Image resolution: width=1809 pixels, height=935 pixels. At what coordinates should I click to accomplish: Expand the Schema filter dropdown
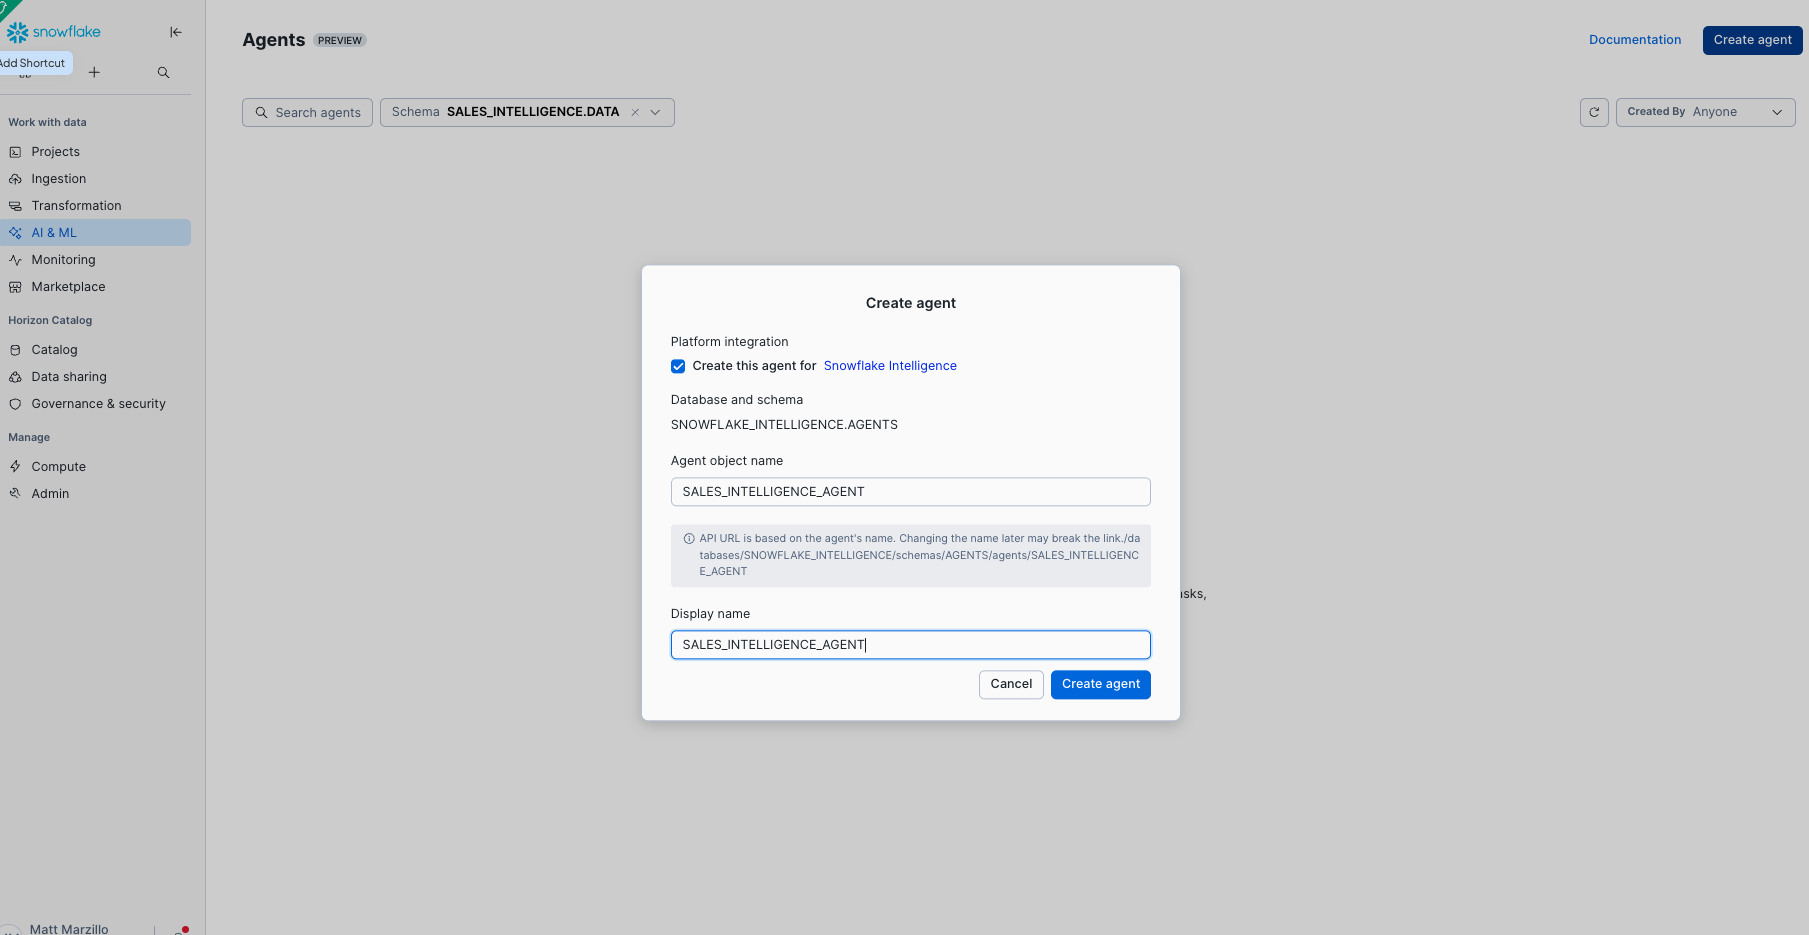pos(656,112)
